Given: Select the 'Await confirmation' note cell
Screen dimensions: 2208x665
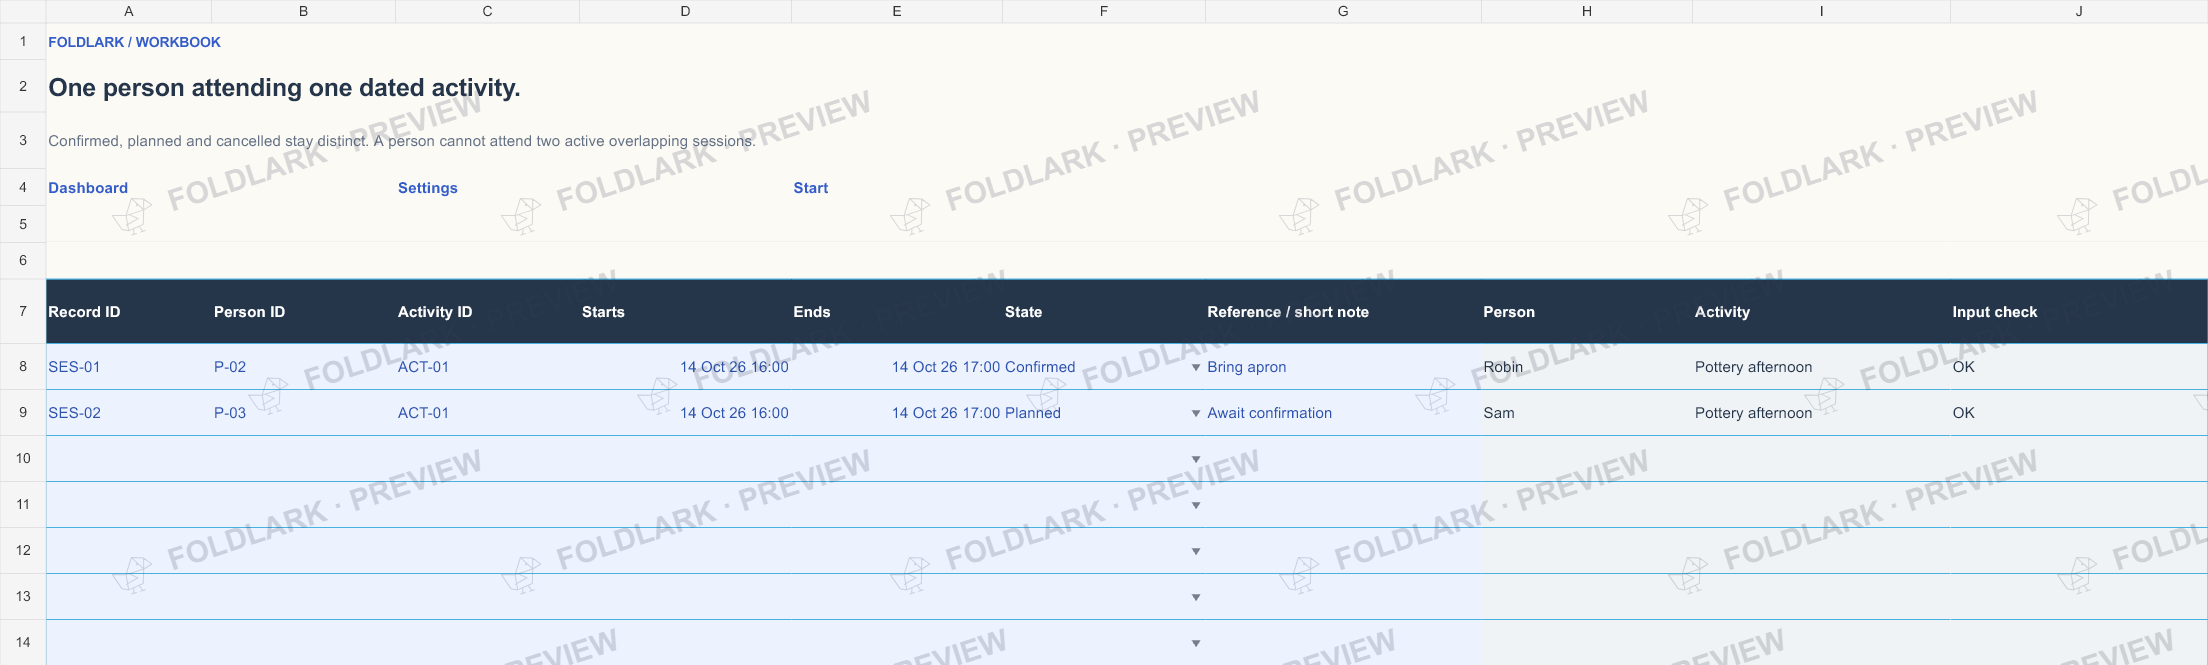Looking at the screenshot, I should click(x=1343, y=413).
